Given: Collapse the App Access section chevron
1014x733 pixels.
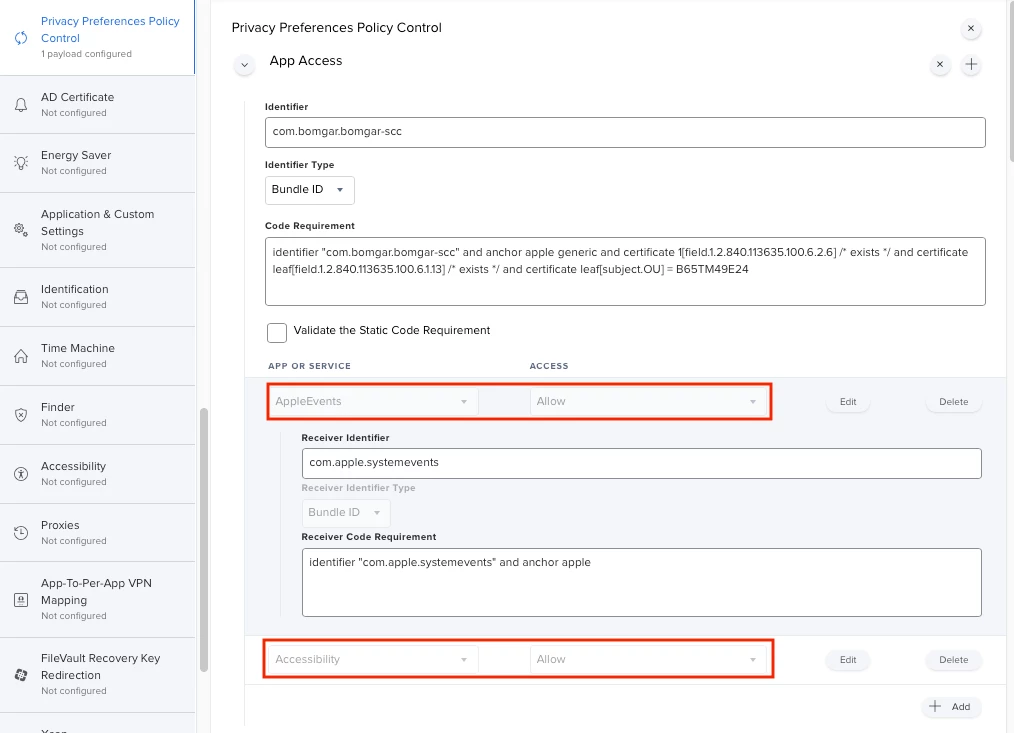Looking at the screenshot, I should pos(244,65).
